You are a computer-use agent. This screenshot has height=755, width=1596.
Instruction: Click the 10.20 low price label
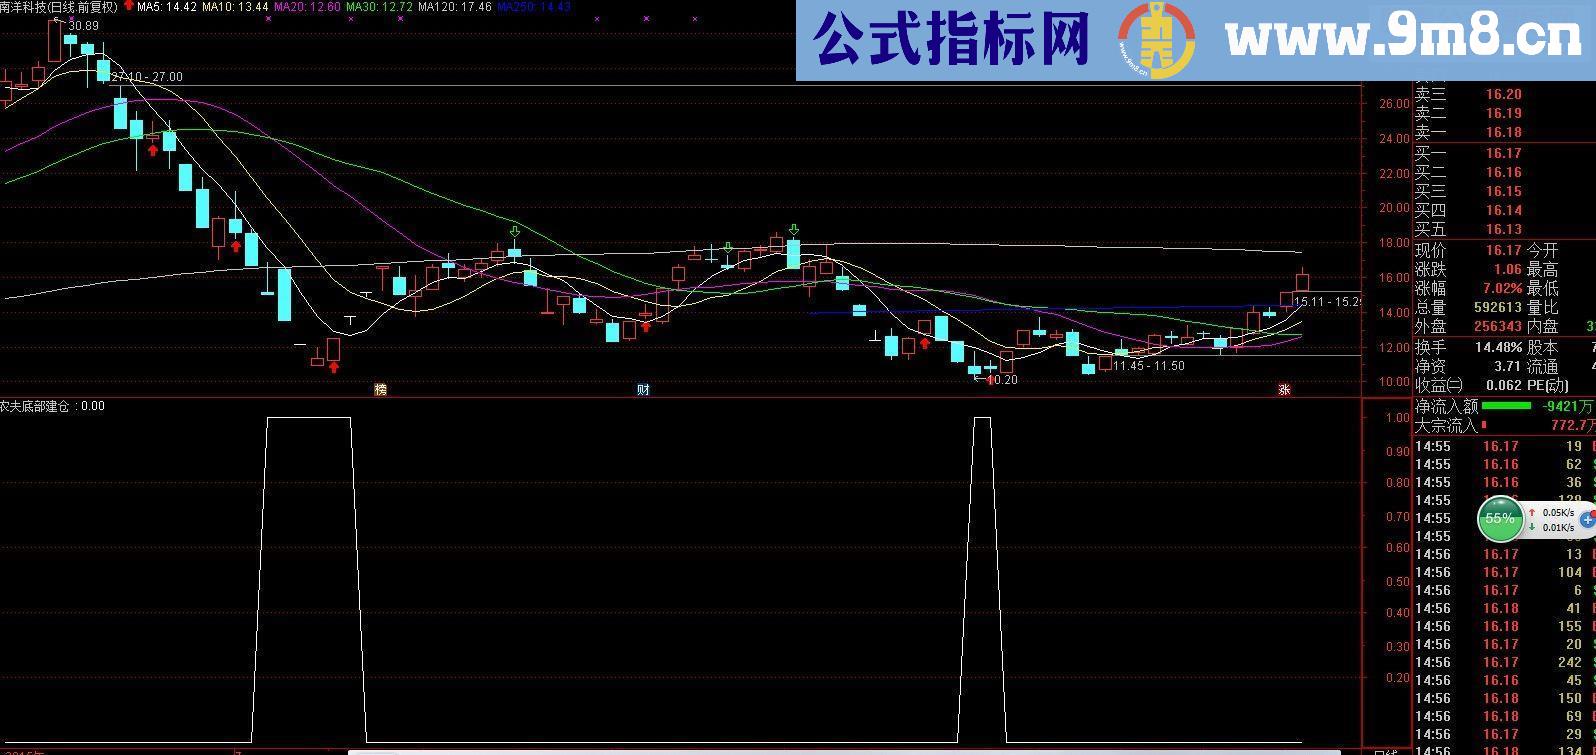[1003, 380]
